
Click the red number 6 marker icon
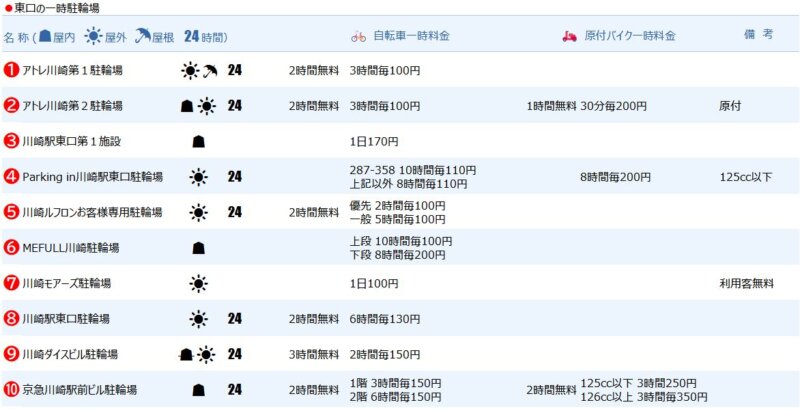click(x=11, y=248)
